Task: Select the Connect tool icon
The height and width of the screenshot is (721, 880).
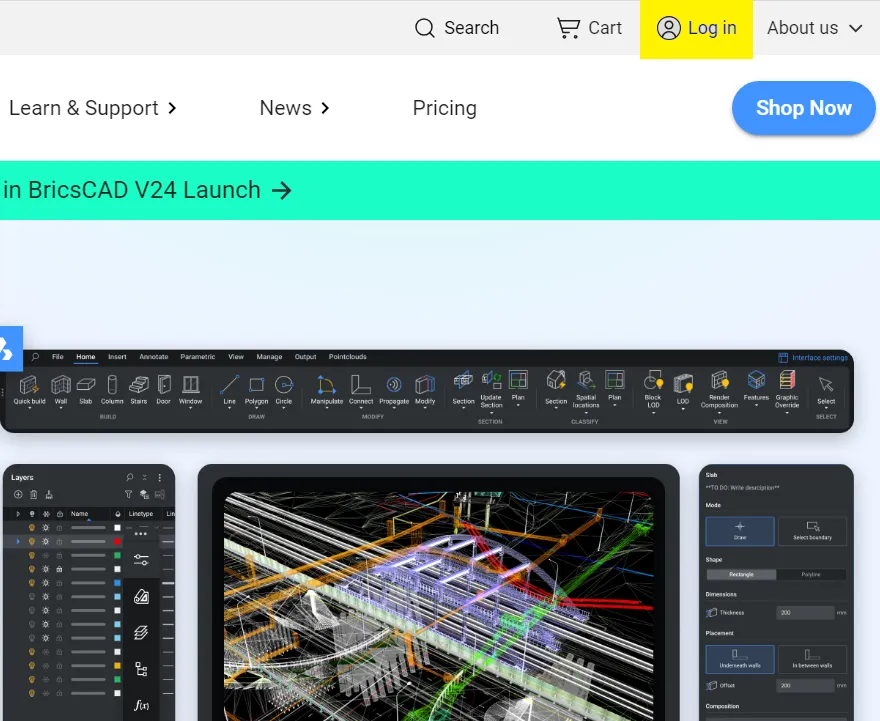Action: click(360, 385)
